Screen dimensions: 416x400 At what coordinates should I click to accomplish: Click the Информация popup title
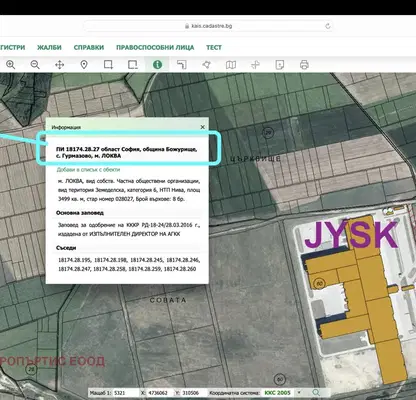click(x=66, y=127)
